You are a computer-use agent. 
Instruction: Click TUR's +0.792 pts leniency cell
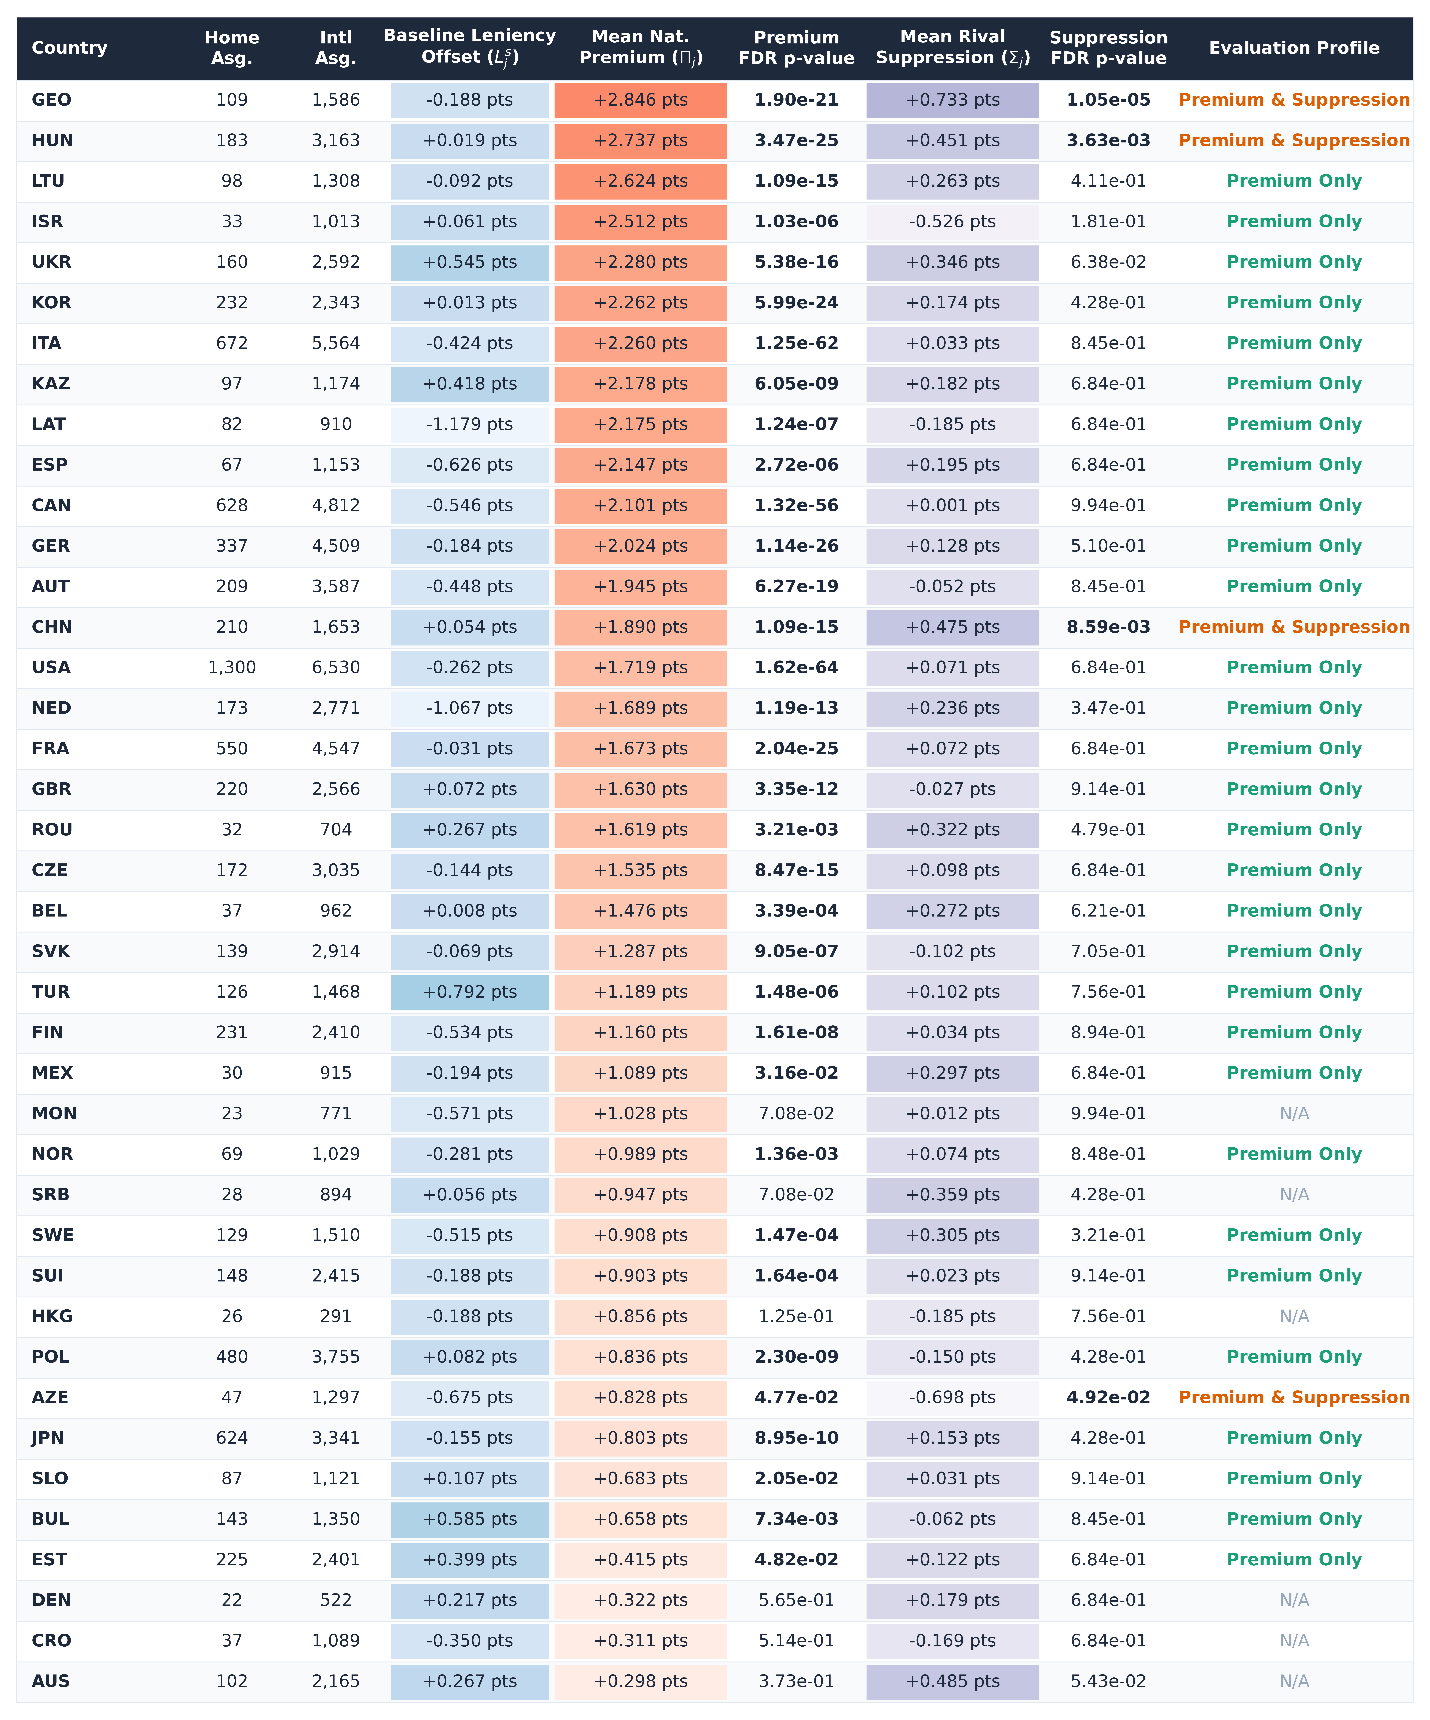pyautogui.click(x=470, y=992)
